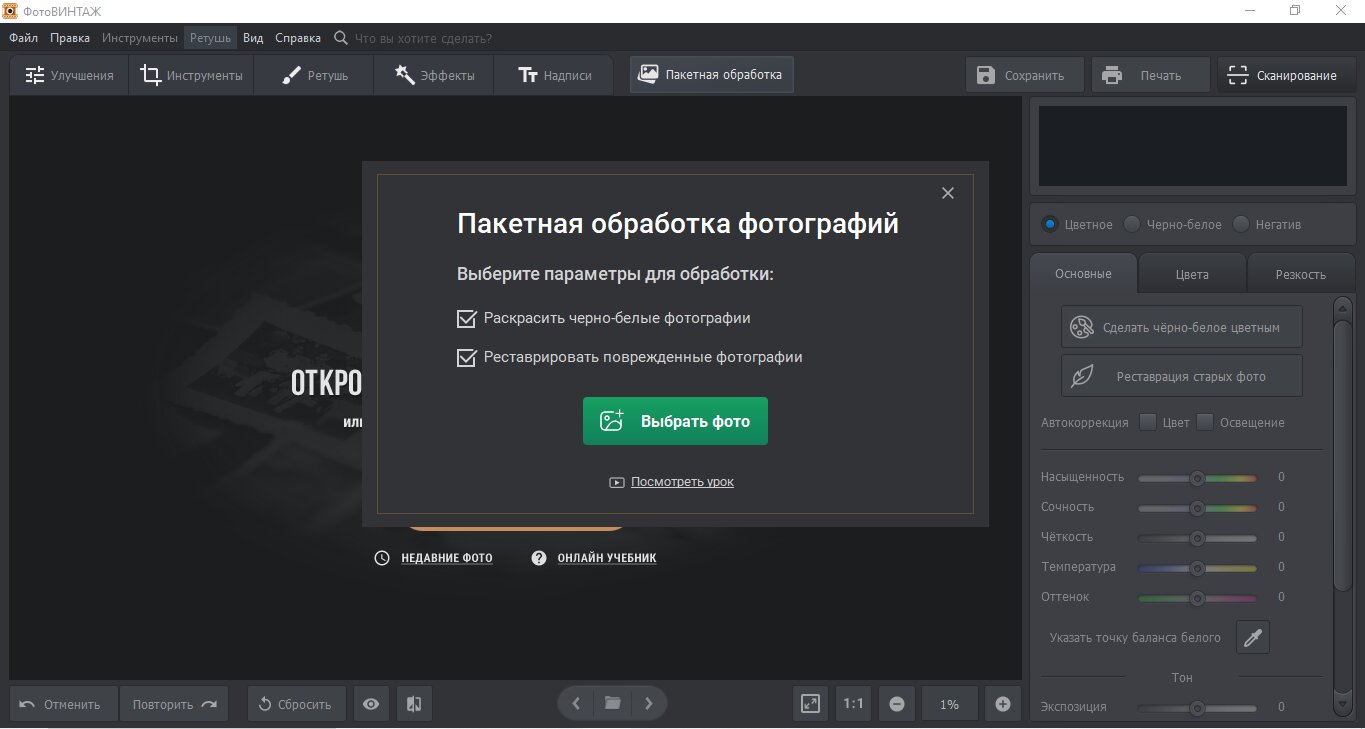Click the Пакетная обработка button

(711, 74)
